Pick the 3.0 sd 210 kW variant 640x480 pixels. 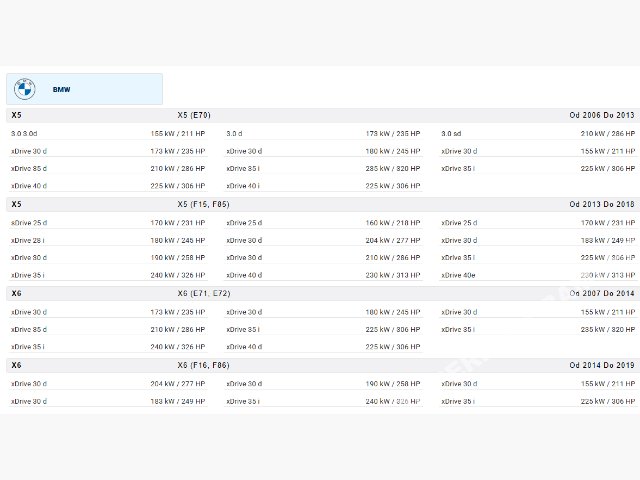[451, 133]
